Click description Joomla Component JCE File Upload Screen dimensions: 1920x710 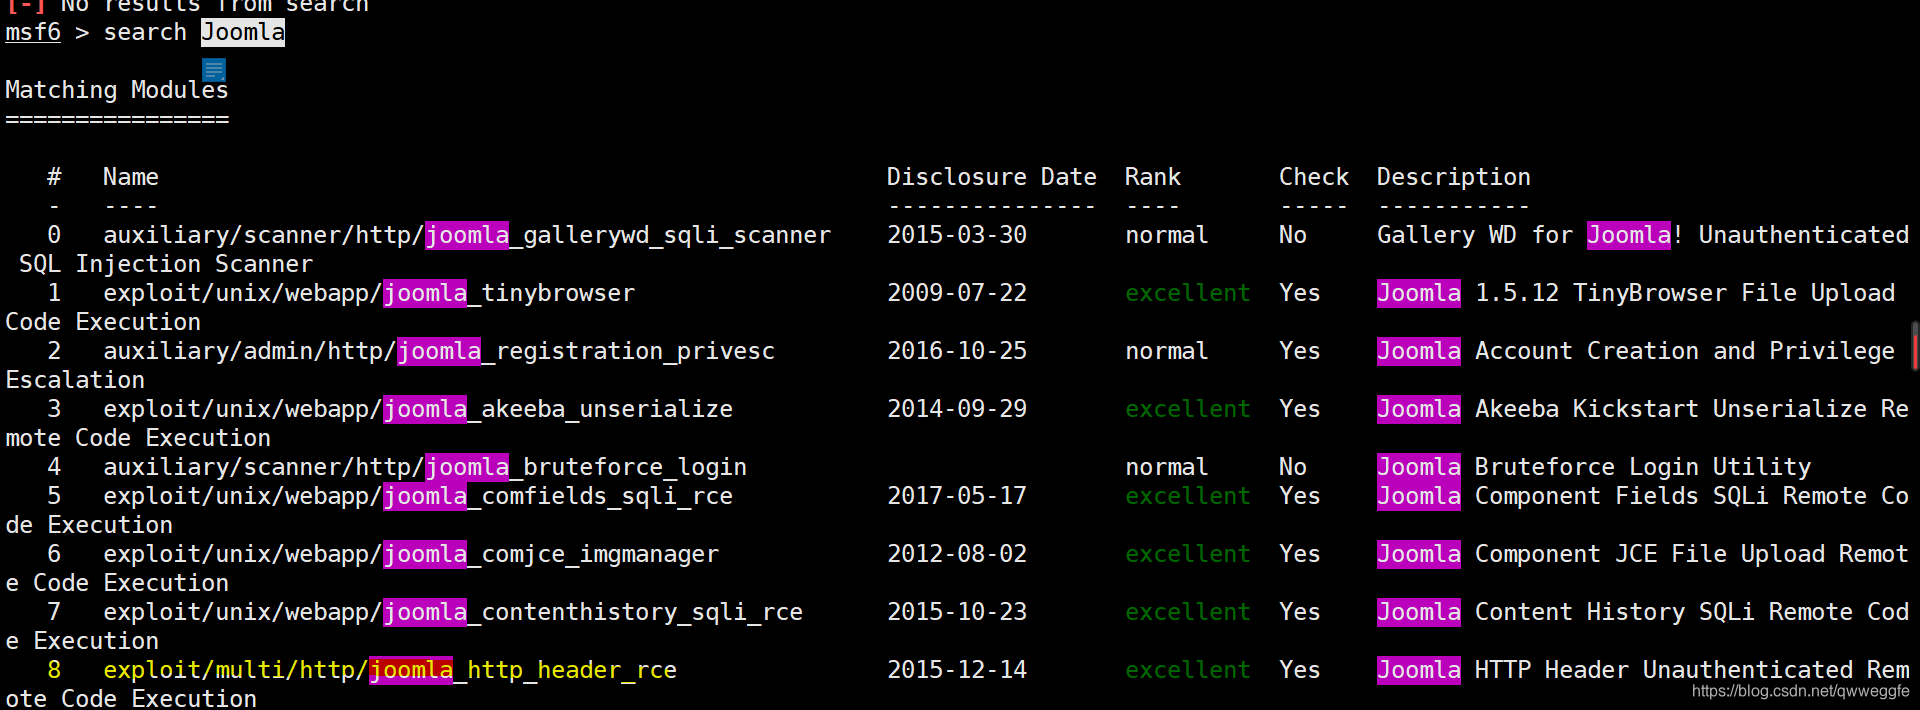(x=1601, y=554)
